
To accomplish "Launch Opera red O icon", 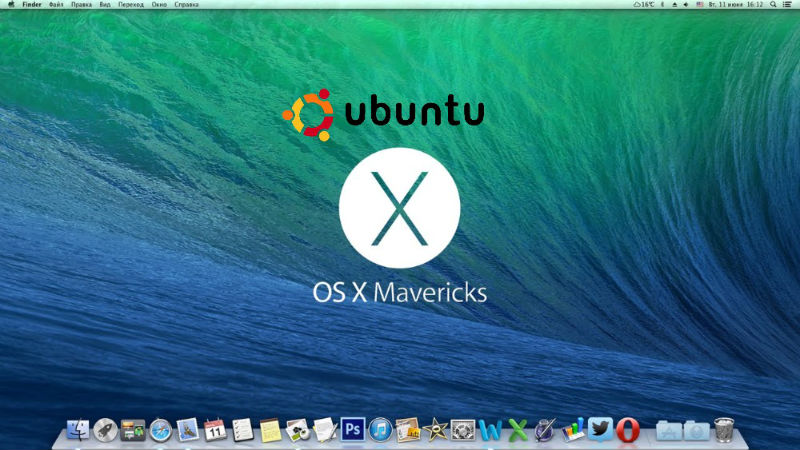I will coord(628,430).
